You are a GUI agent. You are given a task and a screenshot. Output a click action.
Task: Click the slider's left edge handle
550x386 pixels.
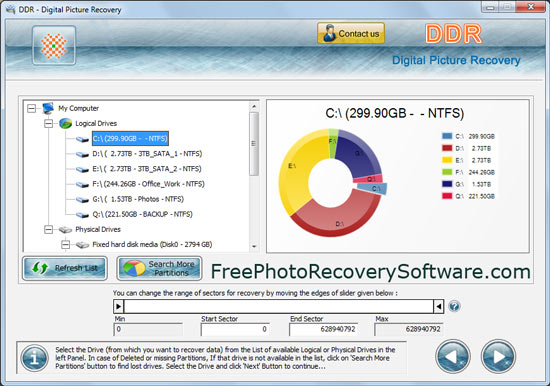pos(119,306)
